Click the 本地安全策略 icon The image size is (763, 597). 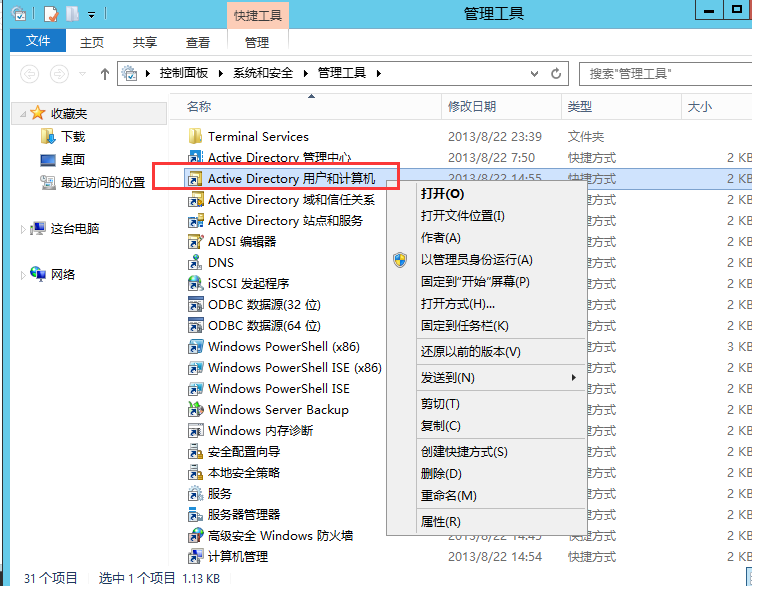pos(195,472)
